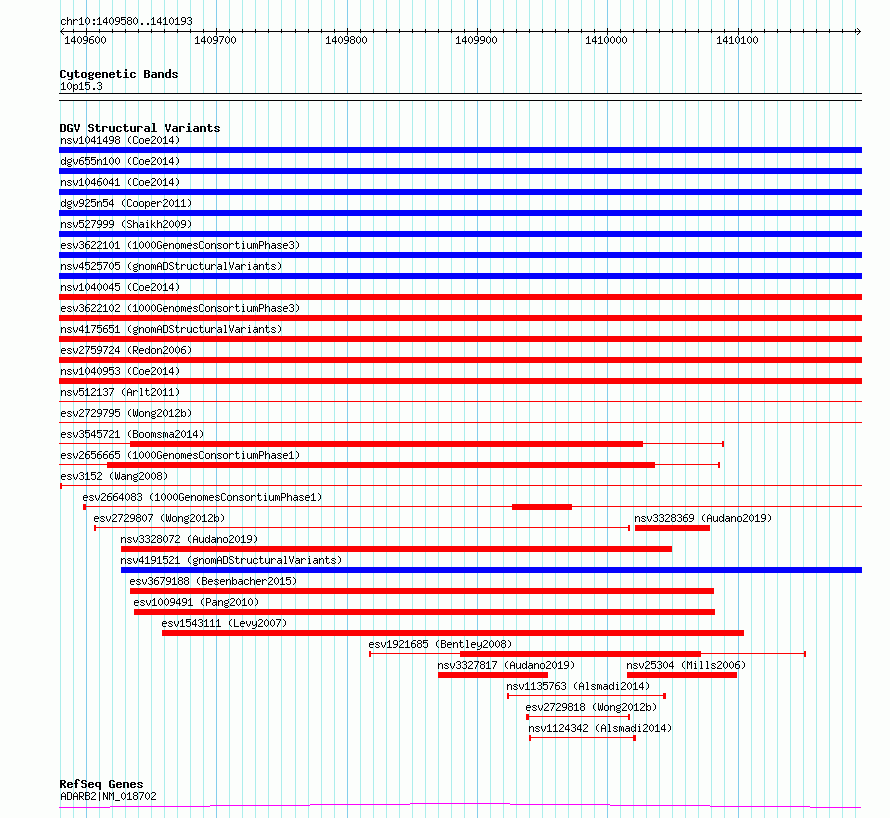Image resolution: width=890 pixels, height=818 pixels.
Task: Click the esv2729818 interval line
Action: [x=578, y=717]
